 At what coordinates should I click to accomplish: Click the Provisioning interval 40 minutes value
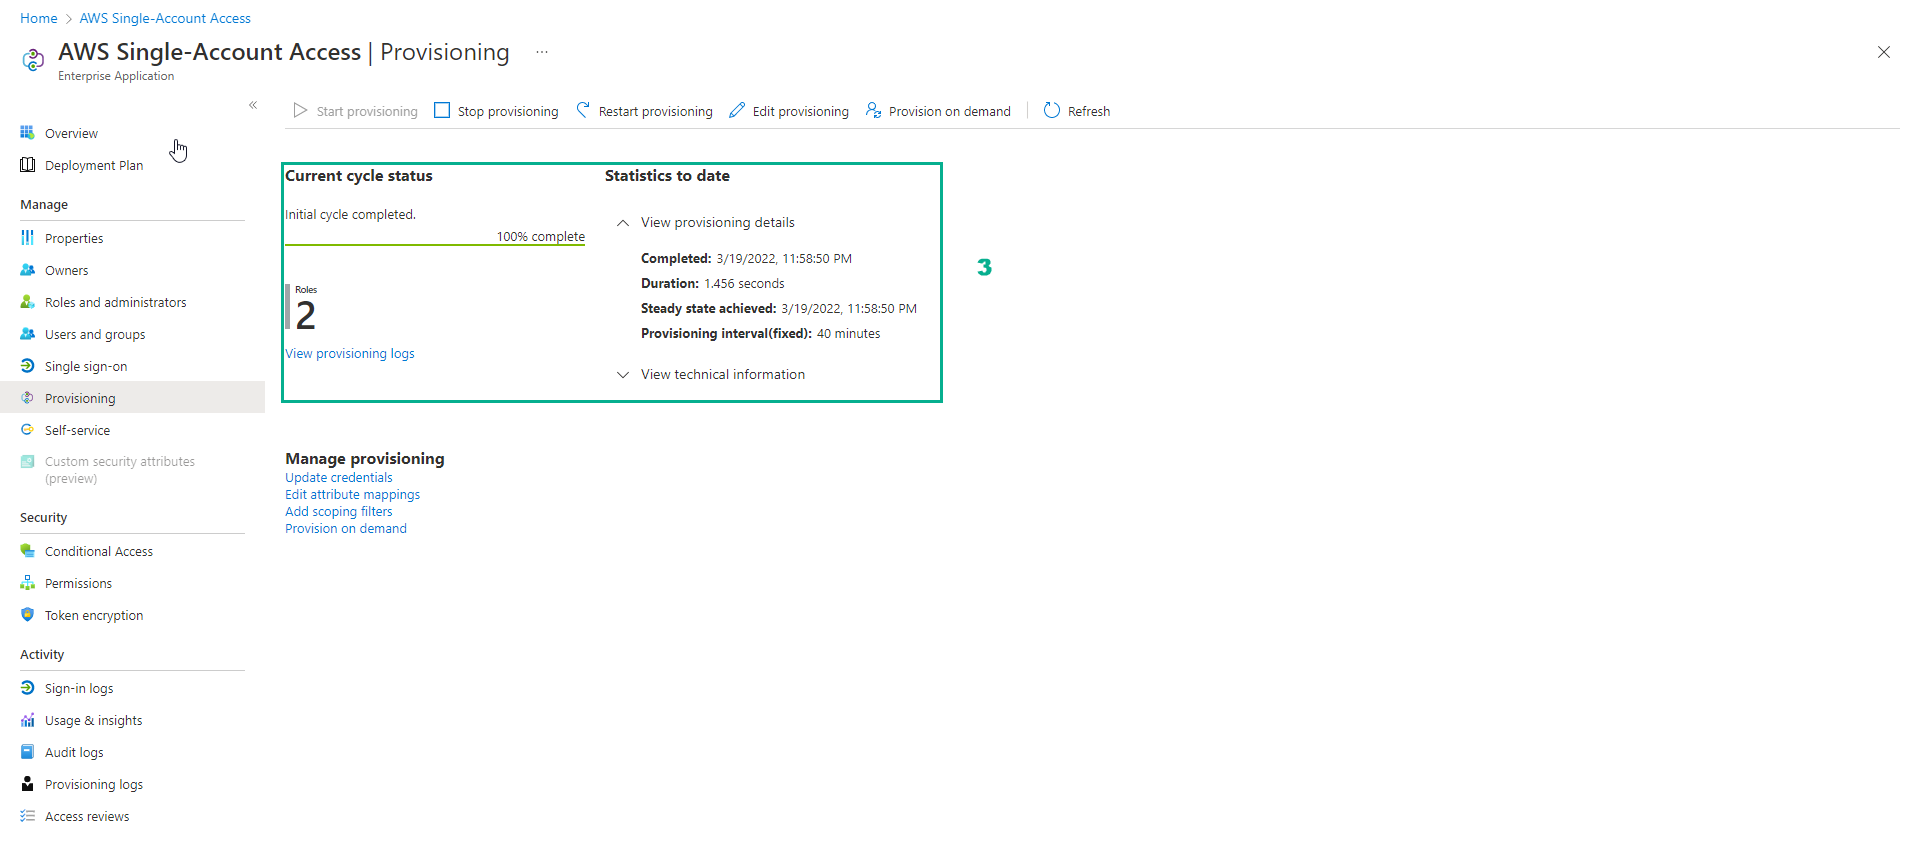click(x=848, y=334)
